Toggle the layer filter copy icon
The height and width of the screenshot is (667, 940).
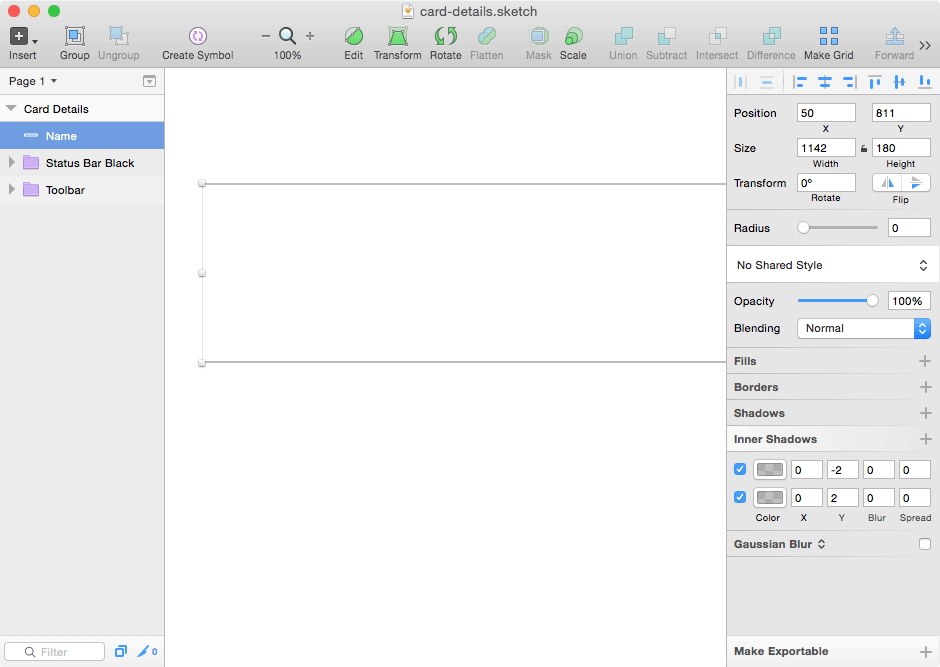(x=121, y=651)
